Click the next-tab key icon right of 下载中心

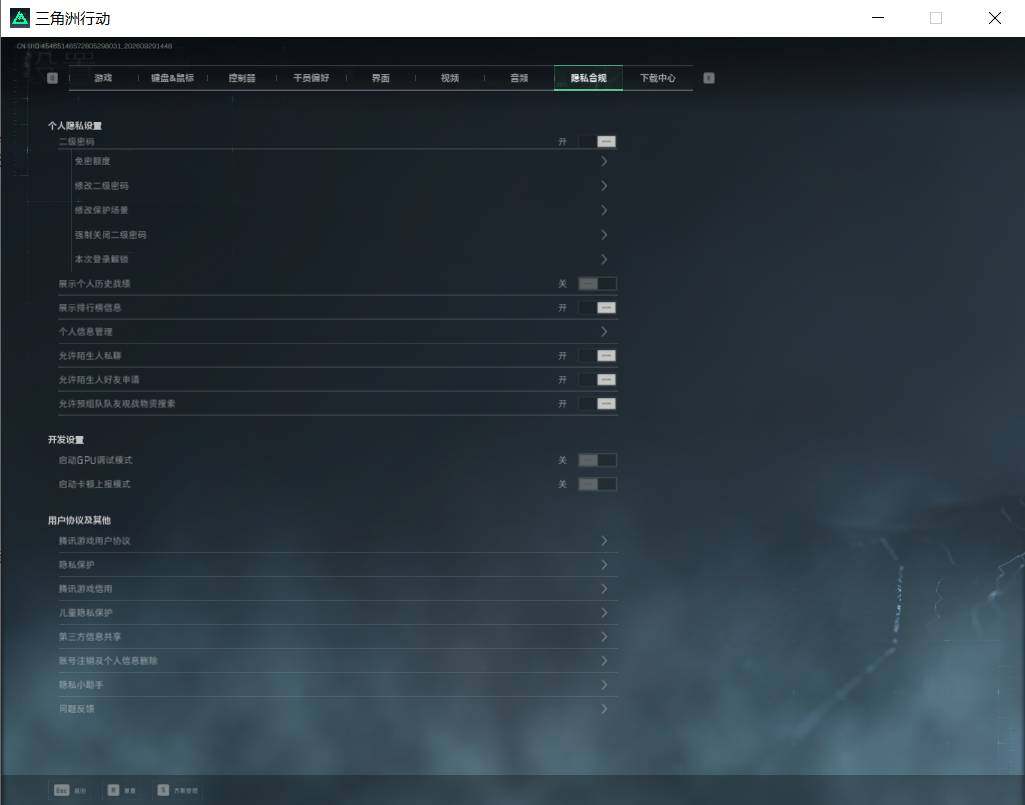tap(709, 78)
